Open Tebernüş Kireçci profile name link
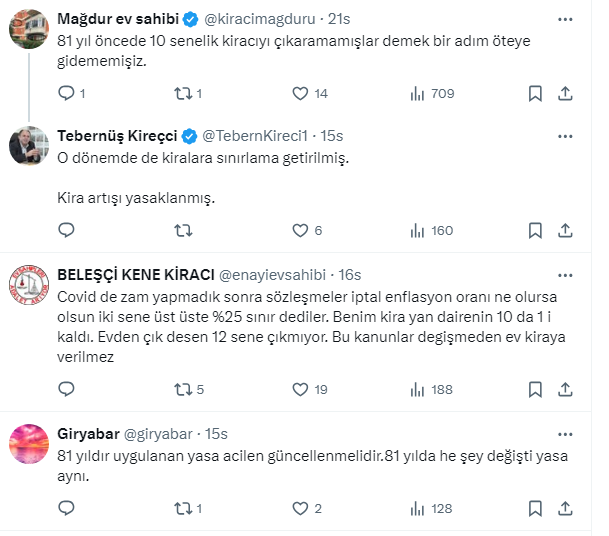The height and width of the screenshot is (536, 609). (115, 135)
